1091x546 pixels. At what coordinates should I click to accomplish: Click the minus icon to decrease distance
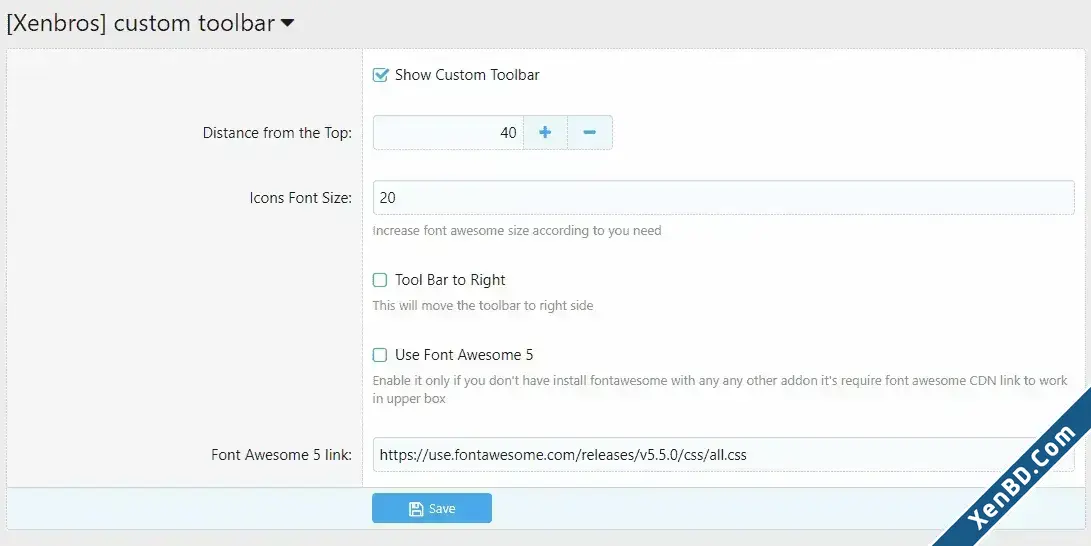[589, 132]
